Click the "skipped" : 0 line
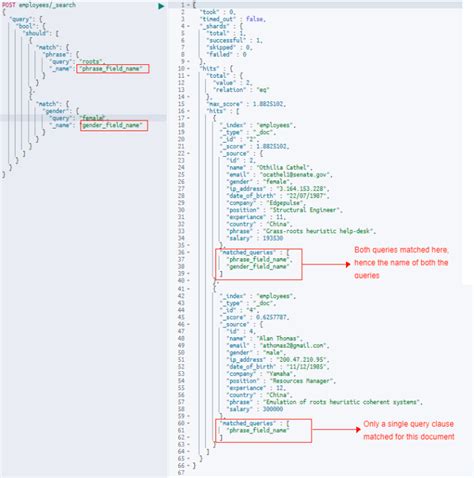This screenshot has height=478, width=474. tap(229, 47)
